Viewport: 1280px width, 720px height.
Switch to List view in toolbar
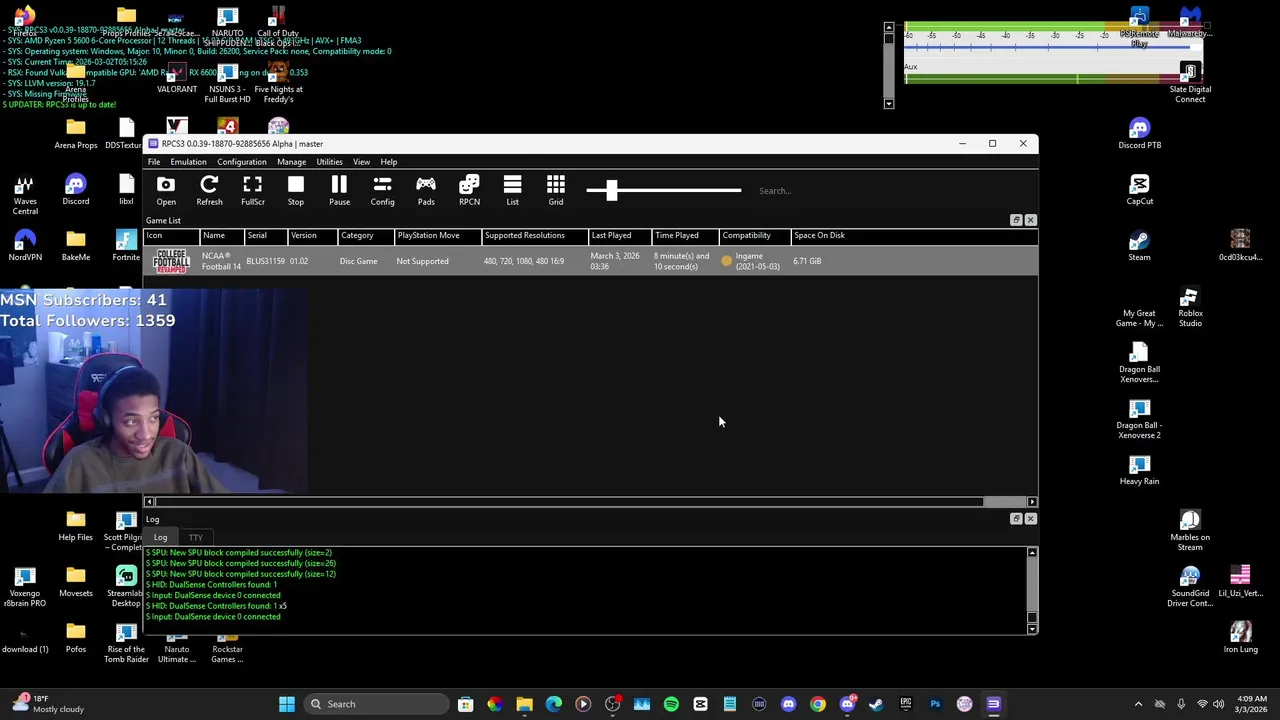point(512,190)
